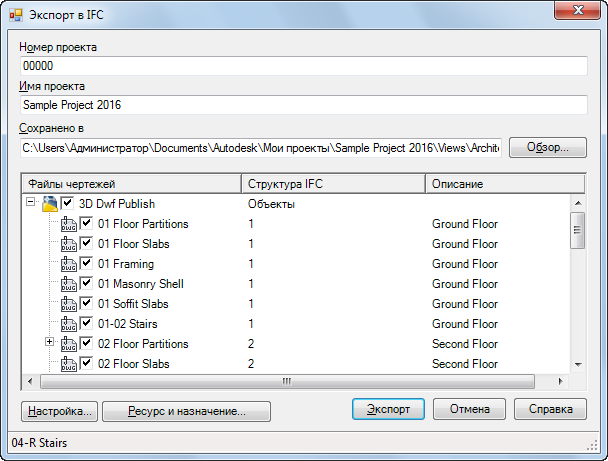Click the DWG icon for 01 Floor Slabs
Screen dimensions: 608x461
69,244
